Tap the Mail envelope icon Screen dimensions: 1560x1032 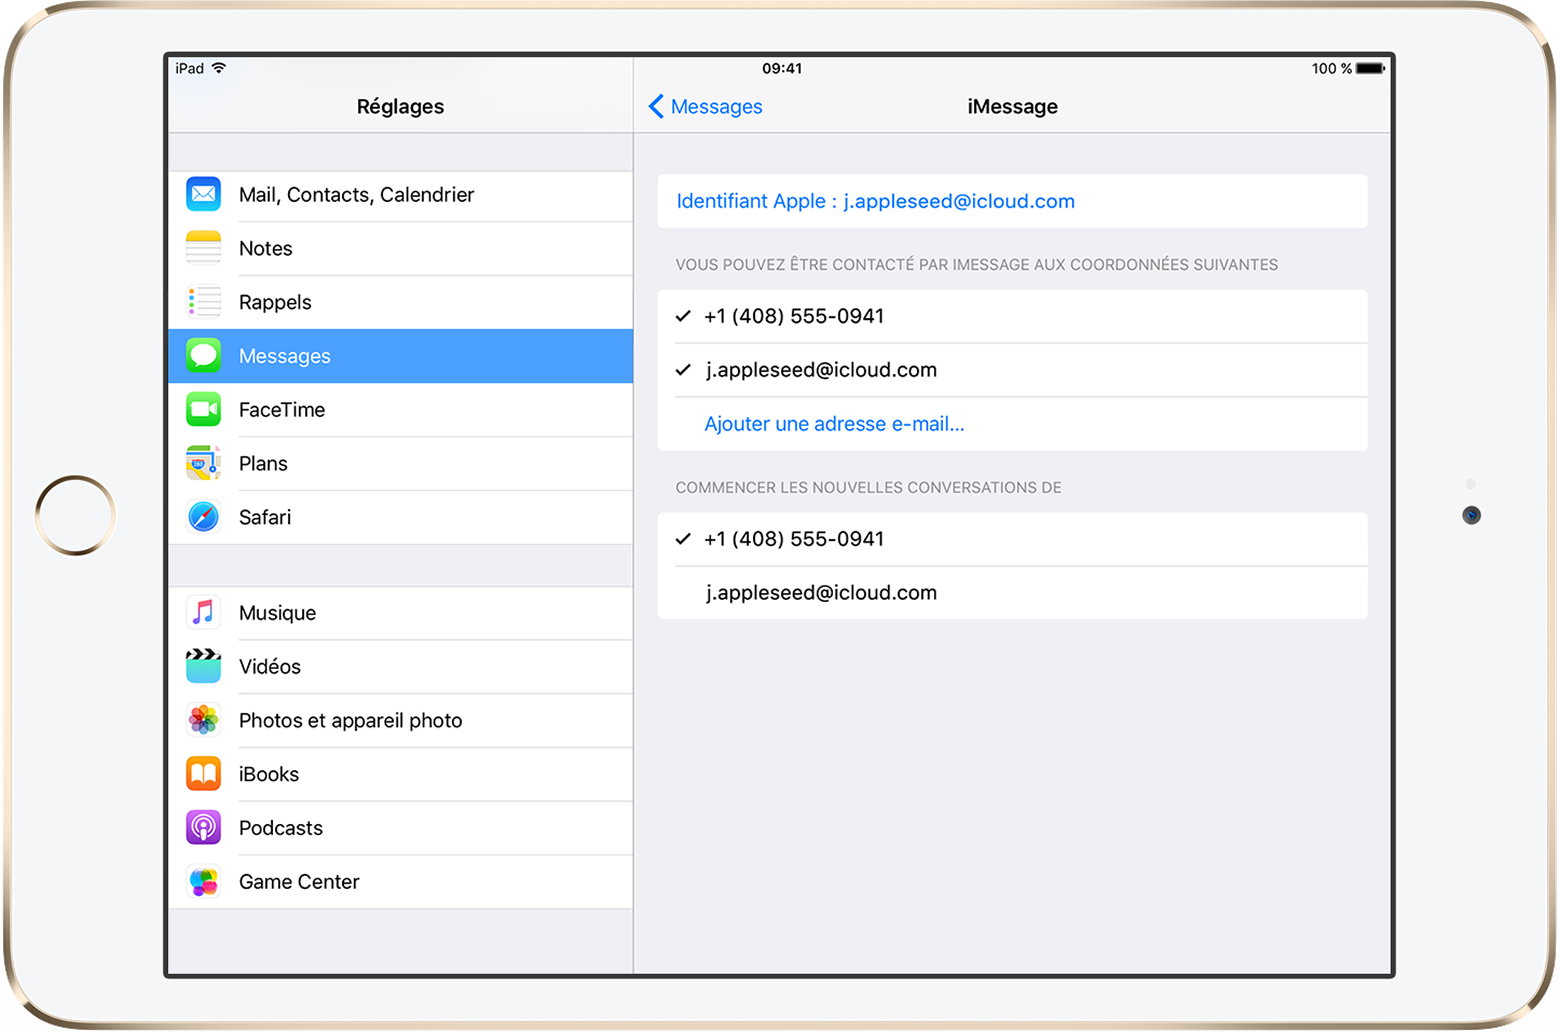204,194
